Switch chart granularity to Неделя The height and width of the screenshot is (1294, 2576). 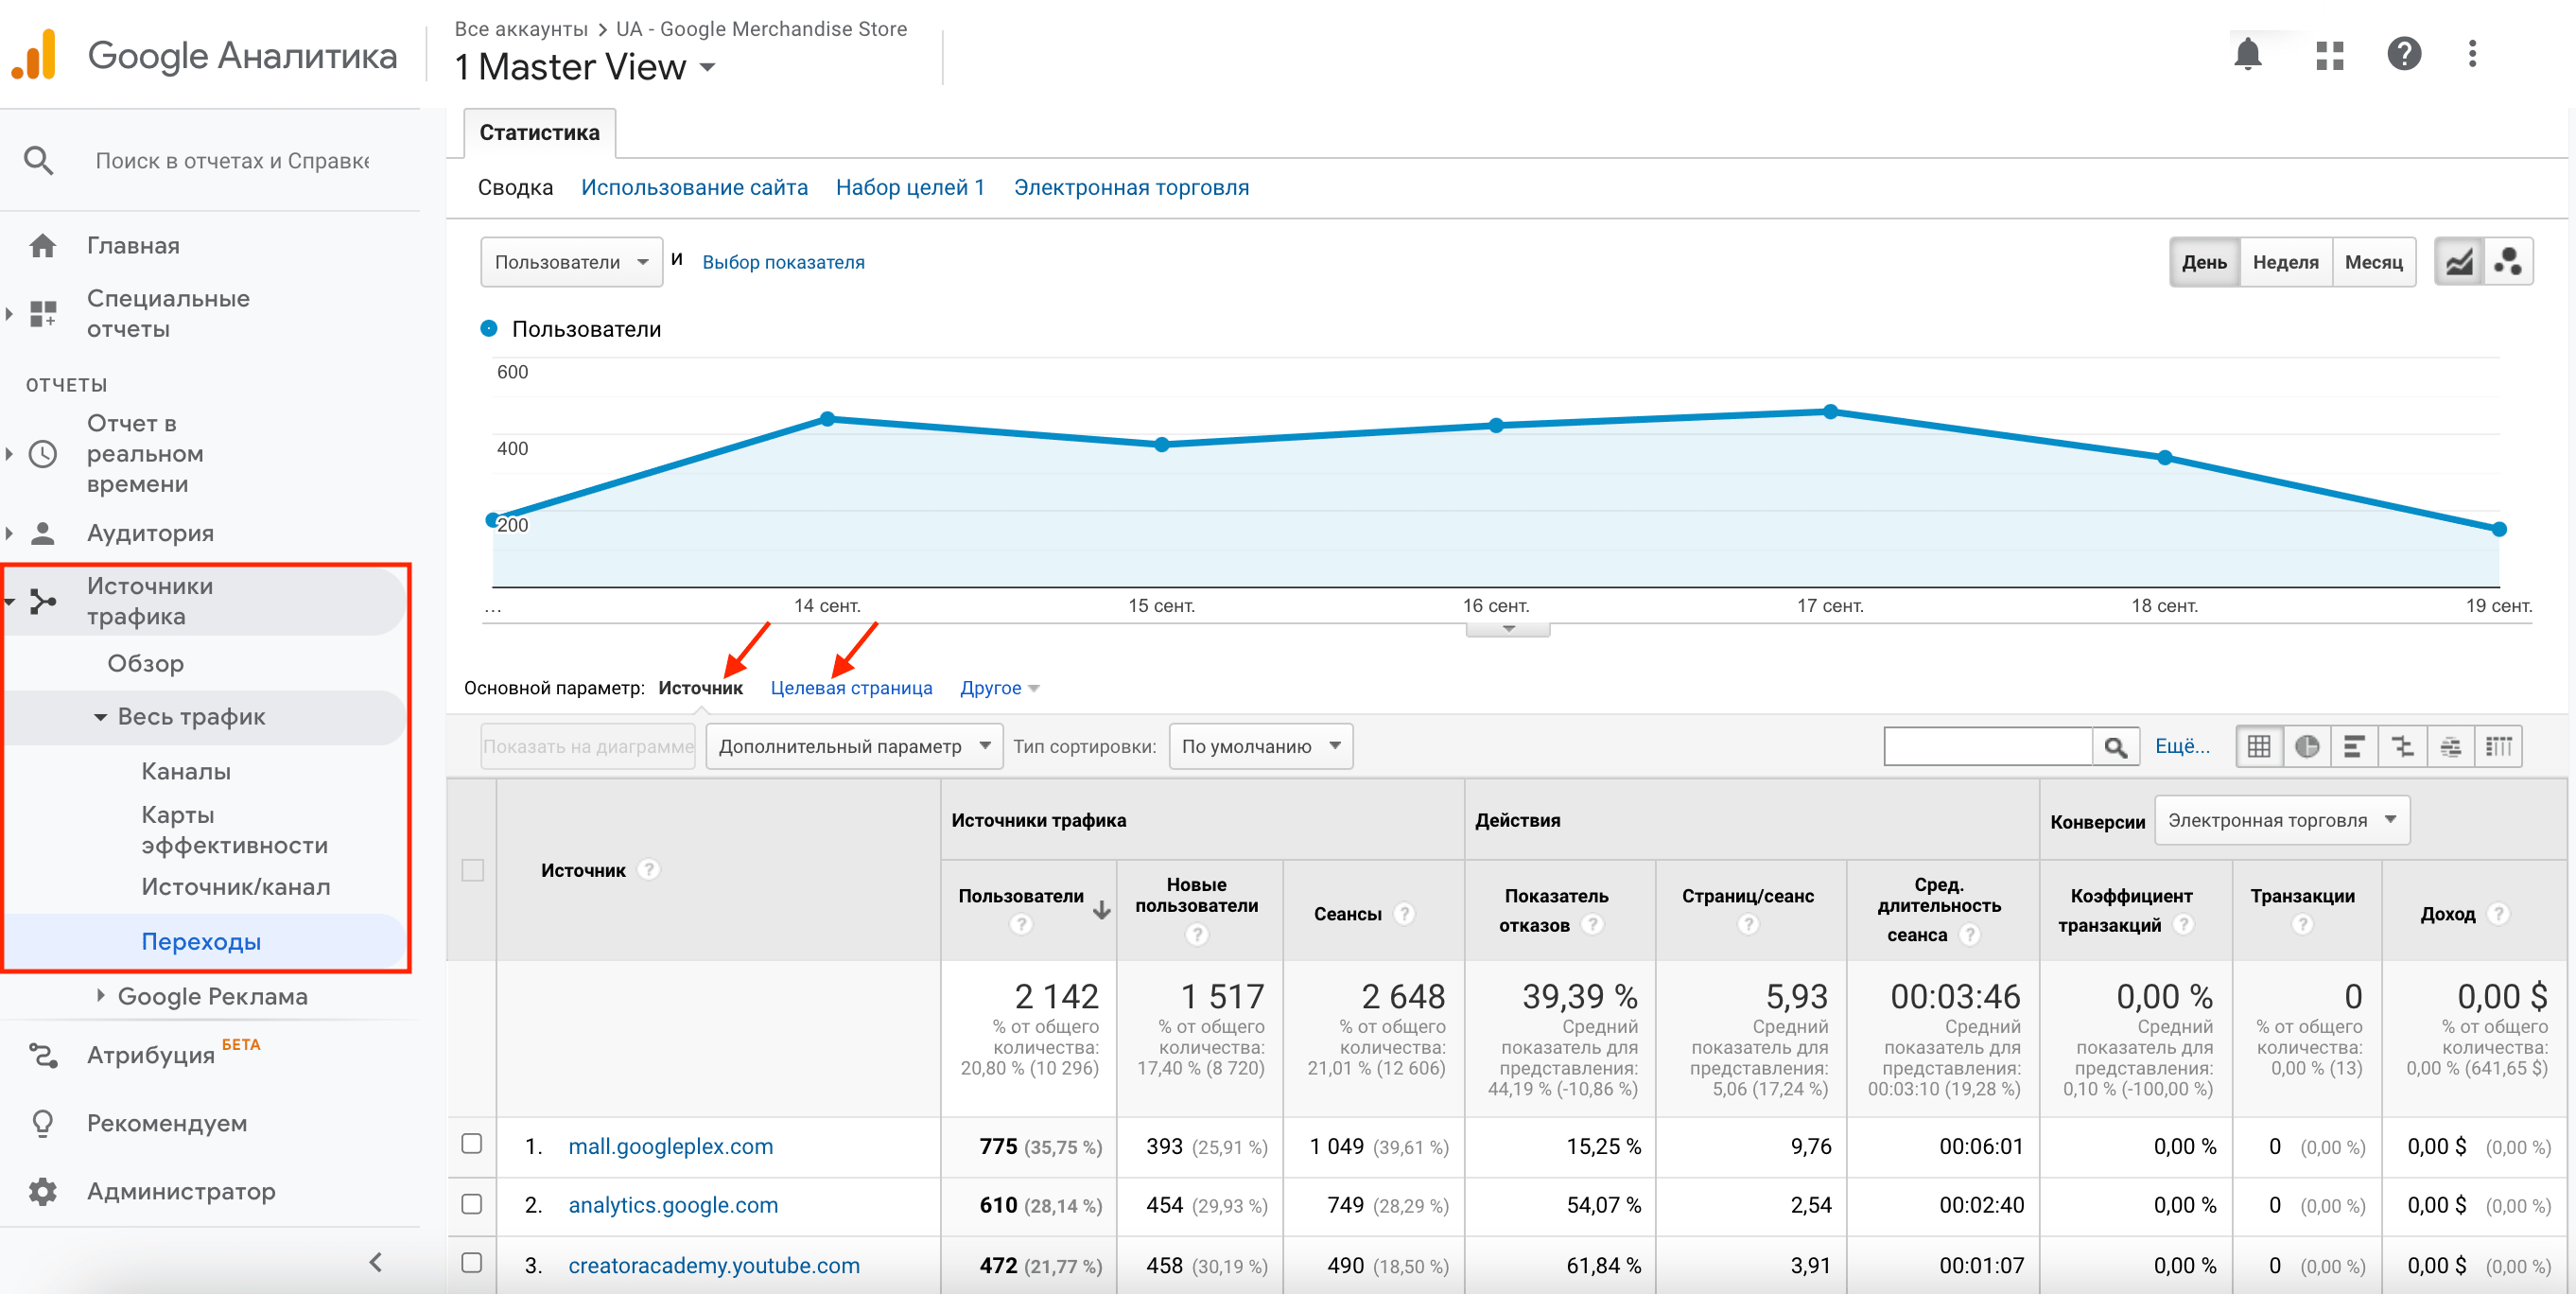pos(2285,262)
